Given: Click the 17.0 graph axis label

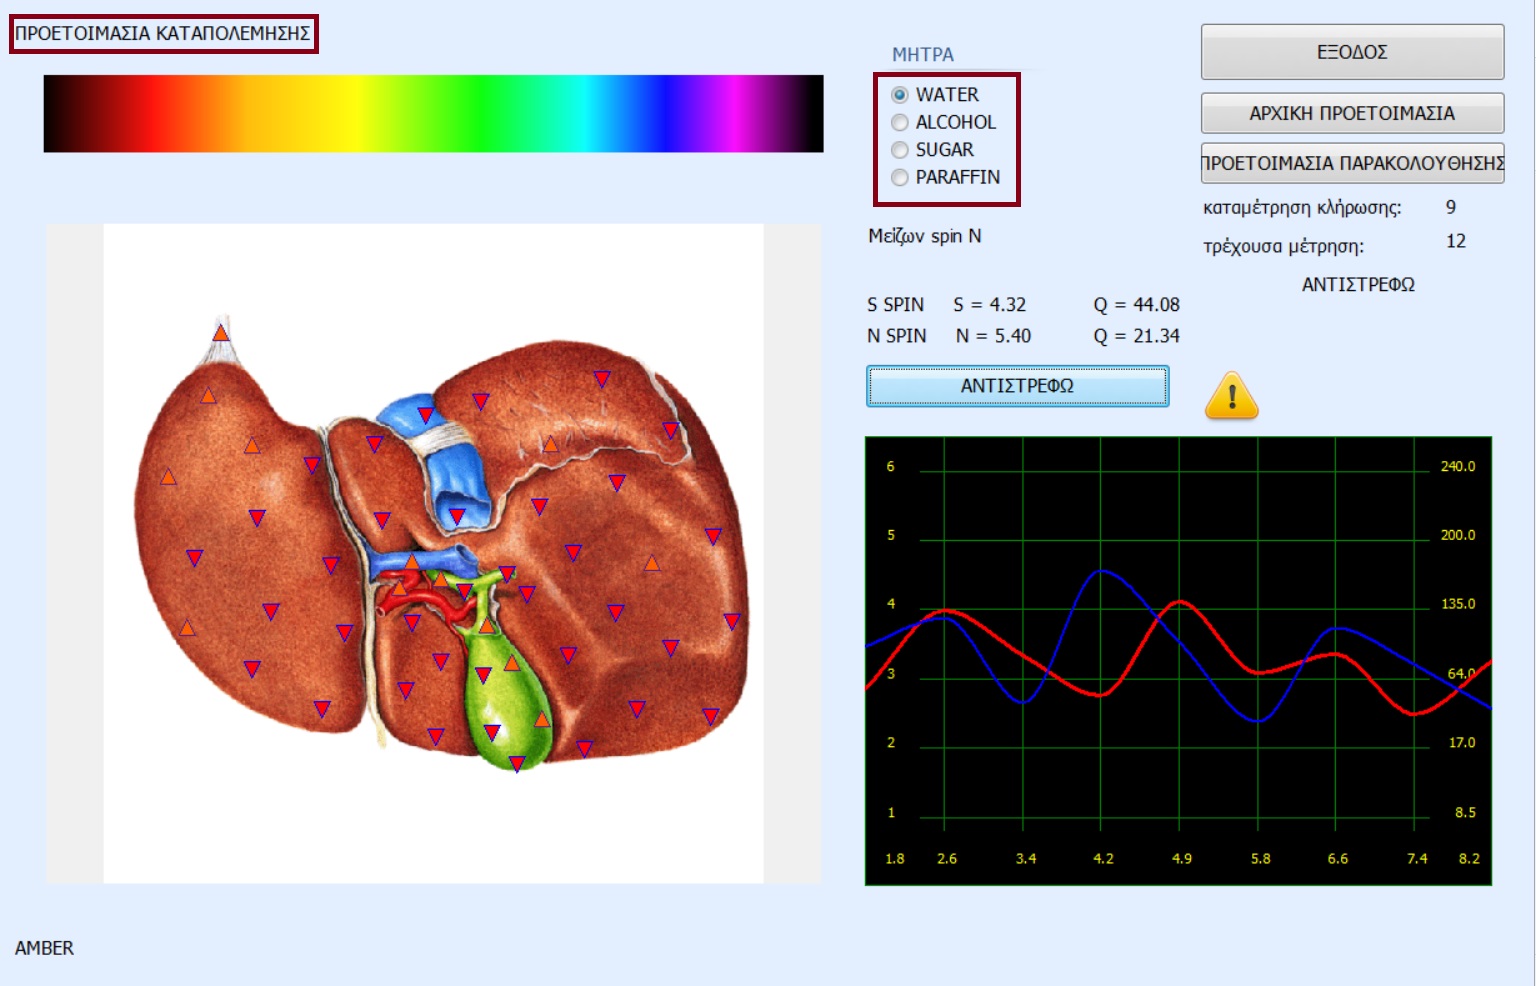Looking at the screenshot, I should point(1462,743).
